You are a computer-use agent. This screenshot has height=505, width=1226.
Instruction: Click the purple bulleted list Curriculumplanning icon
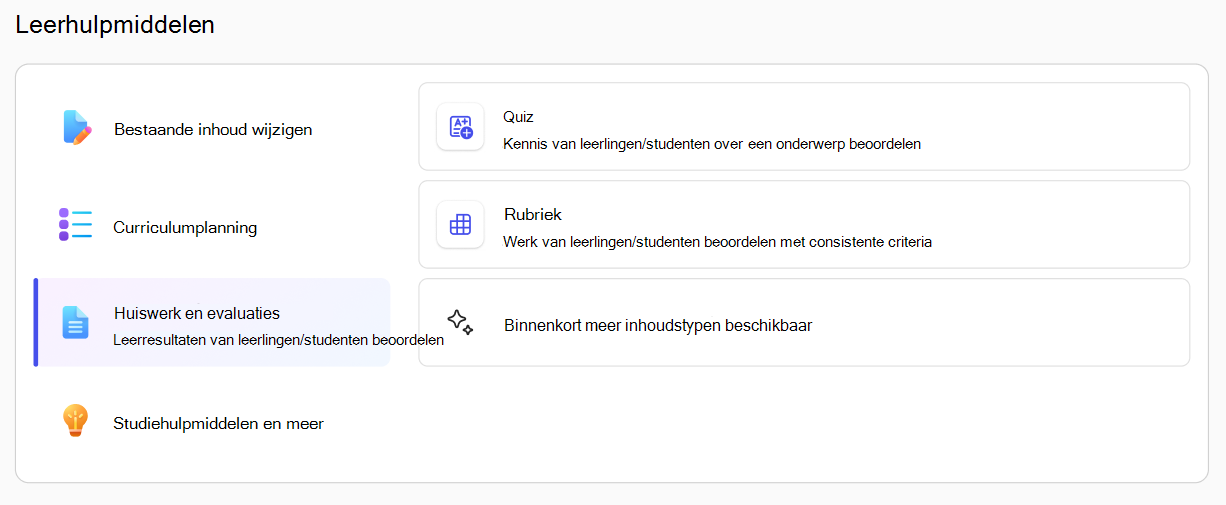pyautogui.click(x=75, y=225)
